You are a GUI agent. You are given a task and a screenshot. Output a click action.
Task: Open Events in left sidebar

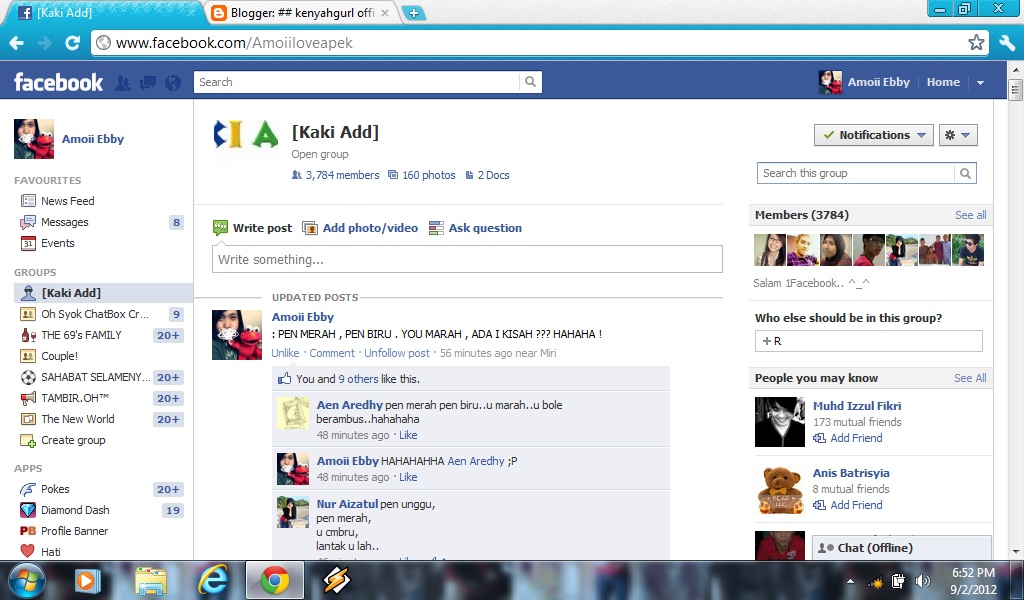57,243
